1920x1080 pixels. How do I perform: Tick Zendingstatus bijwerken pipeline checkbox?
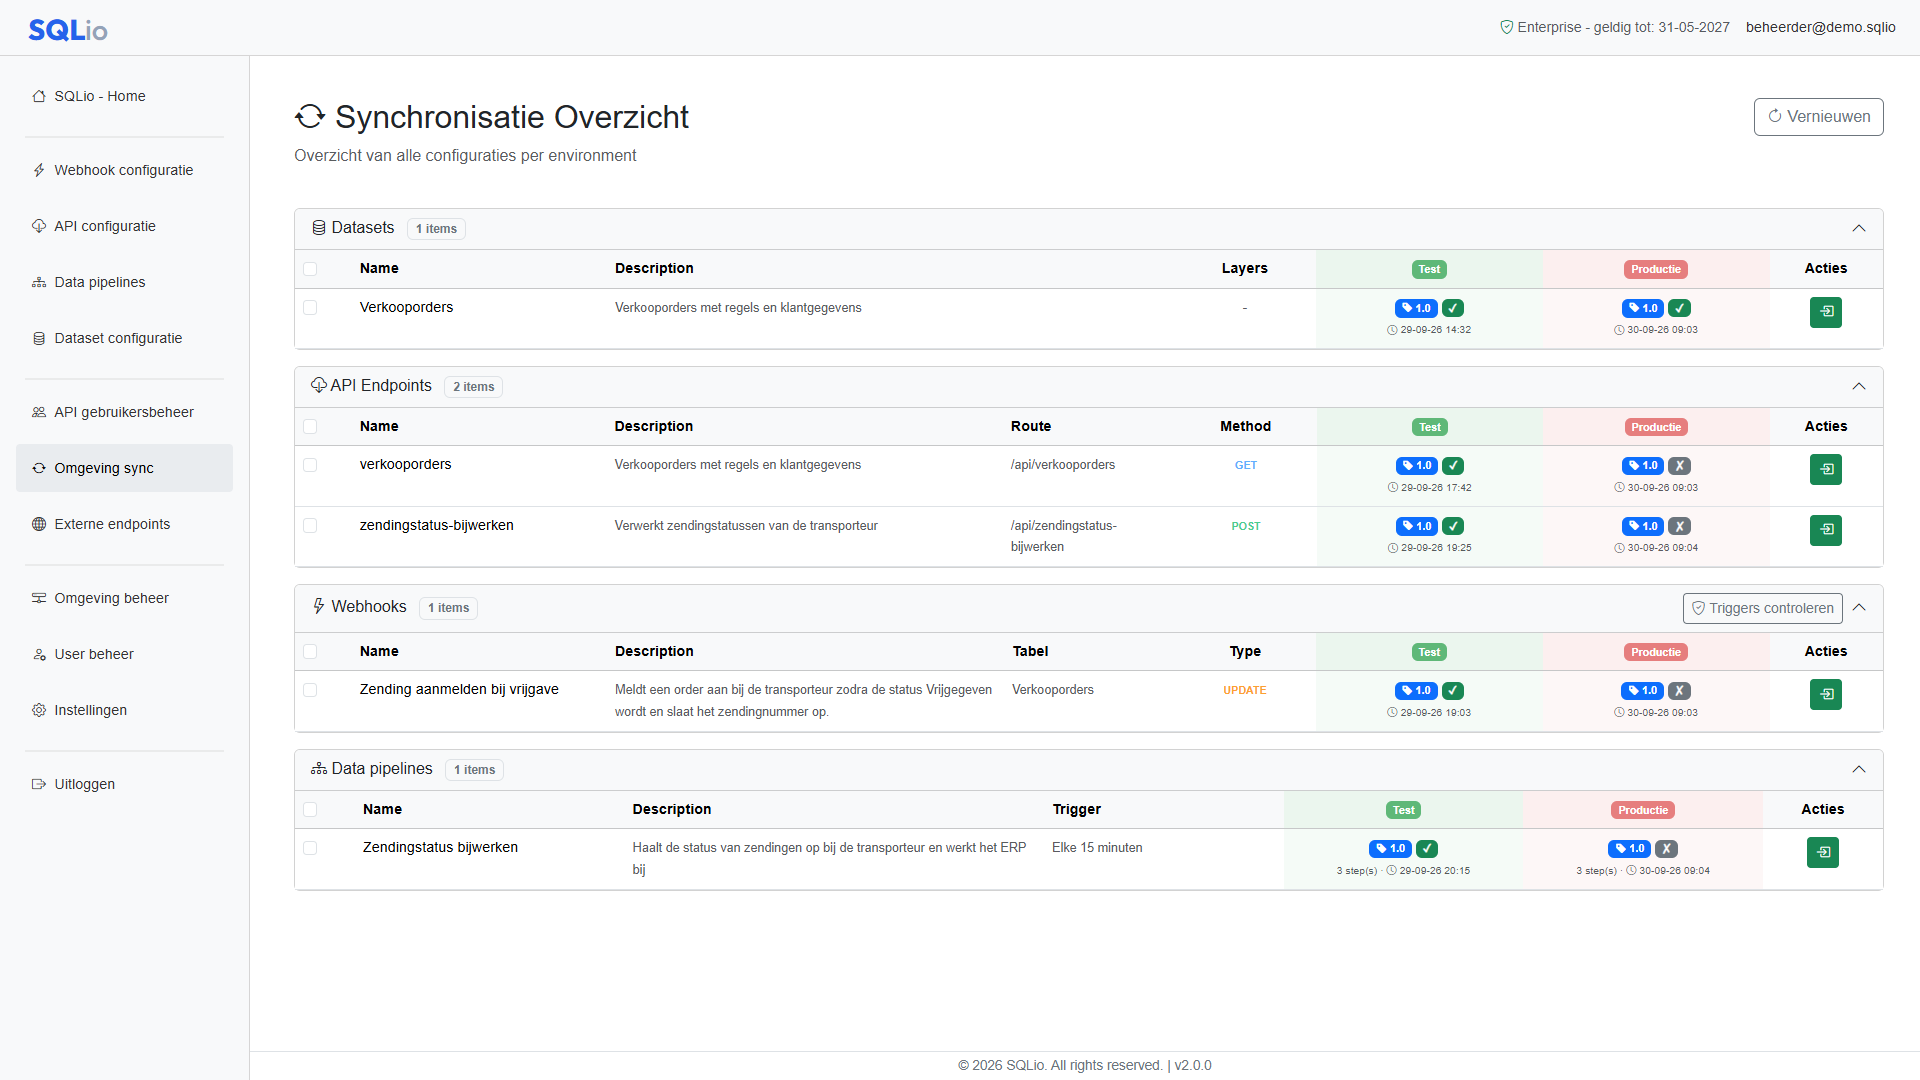pos(310,848)
